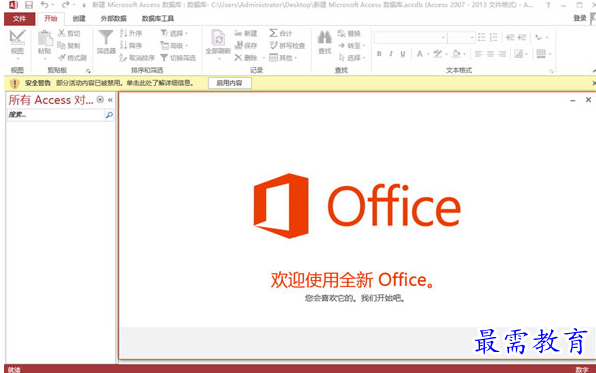Screen dimensions: 596x373
Task: Click 合计 (Totals) sigma icon
Action: [273, 33]
